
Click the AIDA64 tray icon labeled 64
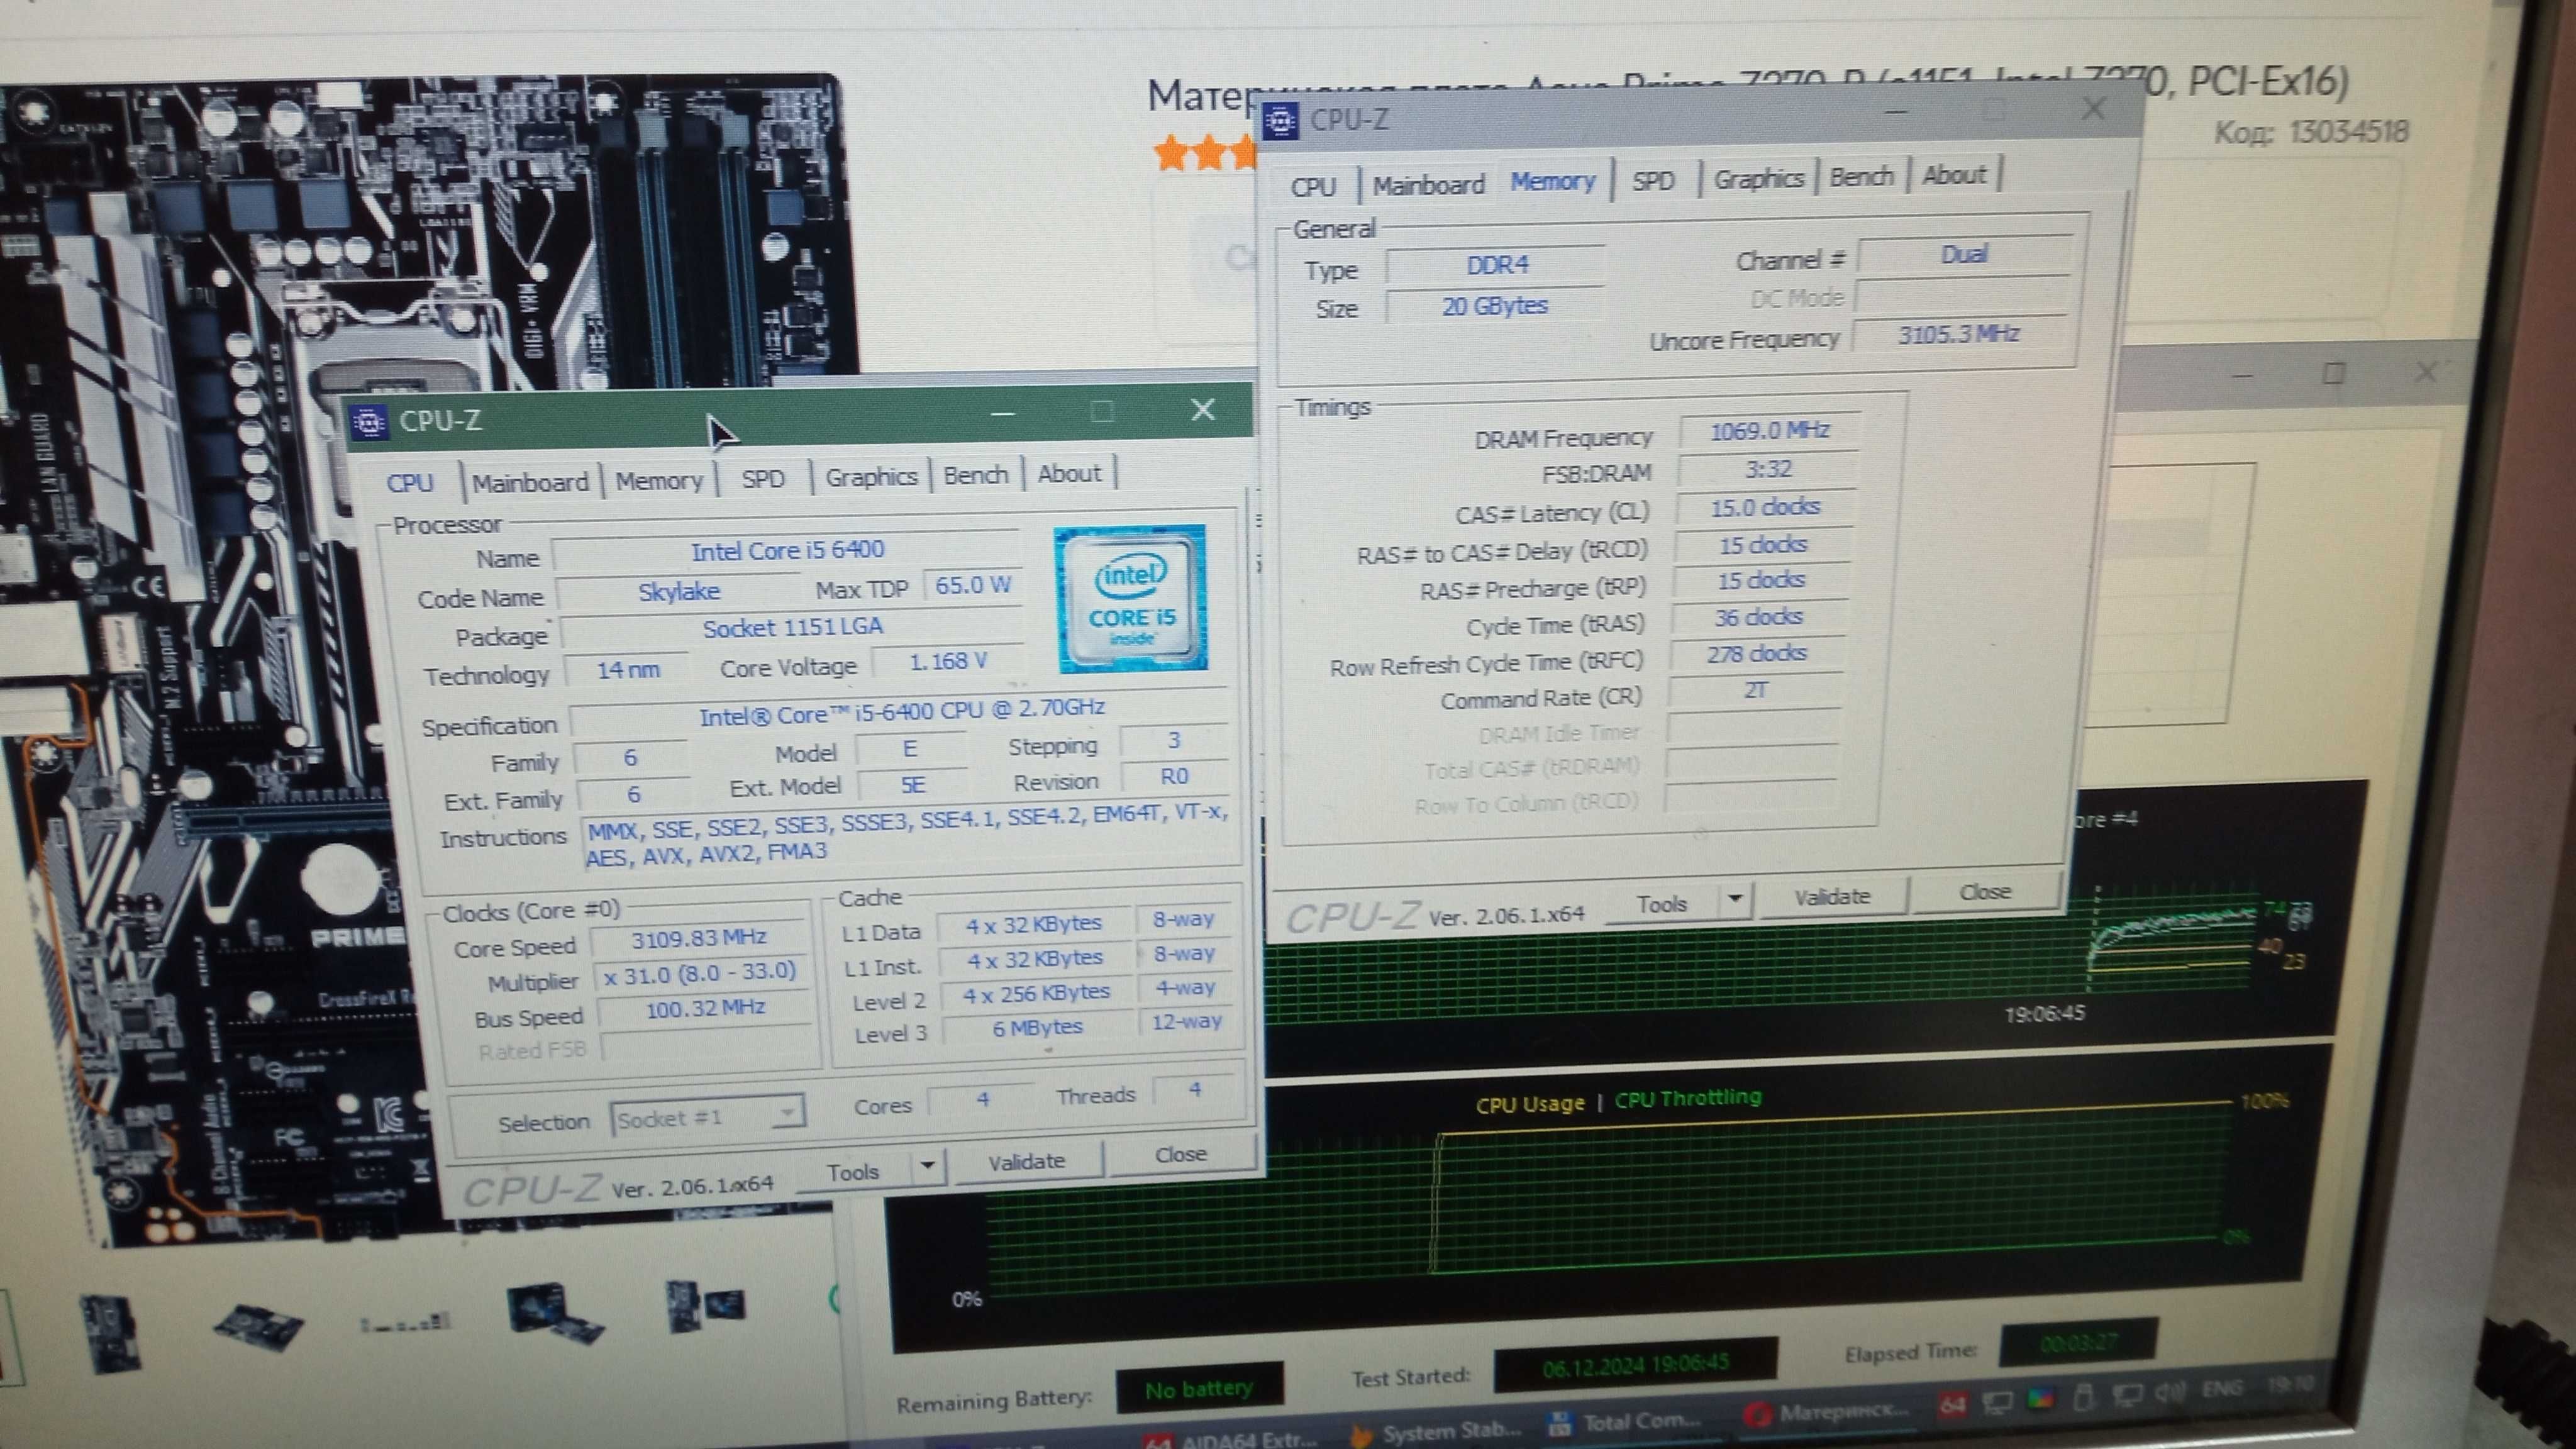[1952, 1404]
